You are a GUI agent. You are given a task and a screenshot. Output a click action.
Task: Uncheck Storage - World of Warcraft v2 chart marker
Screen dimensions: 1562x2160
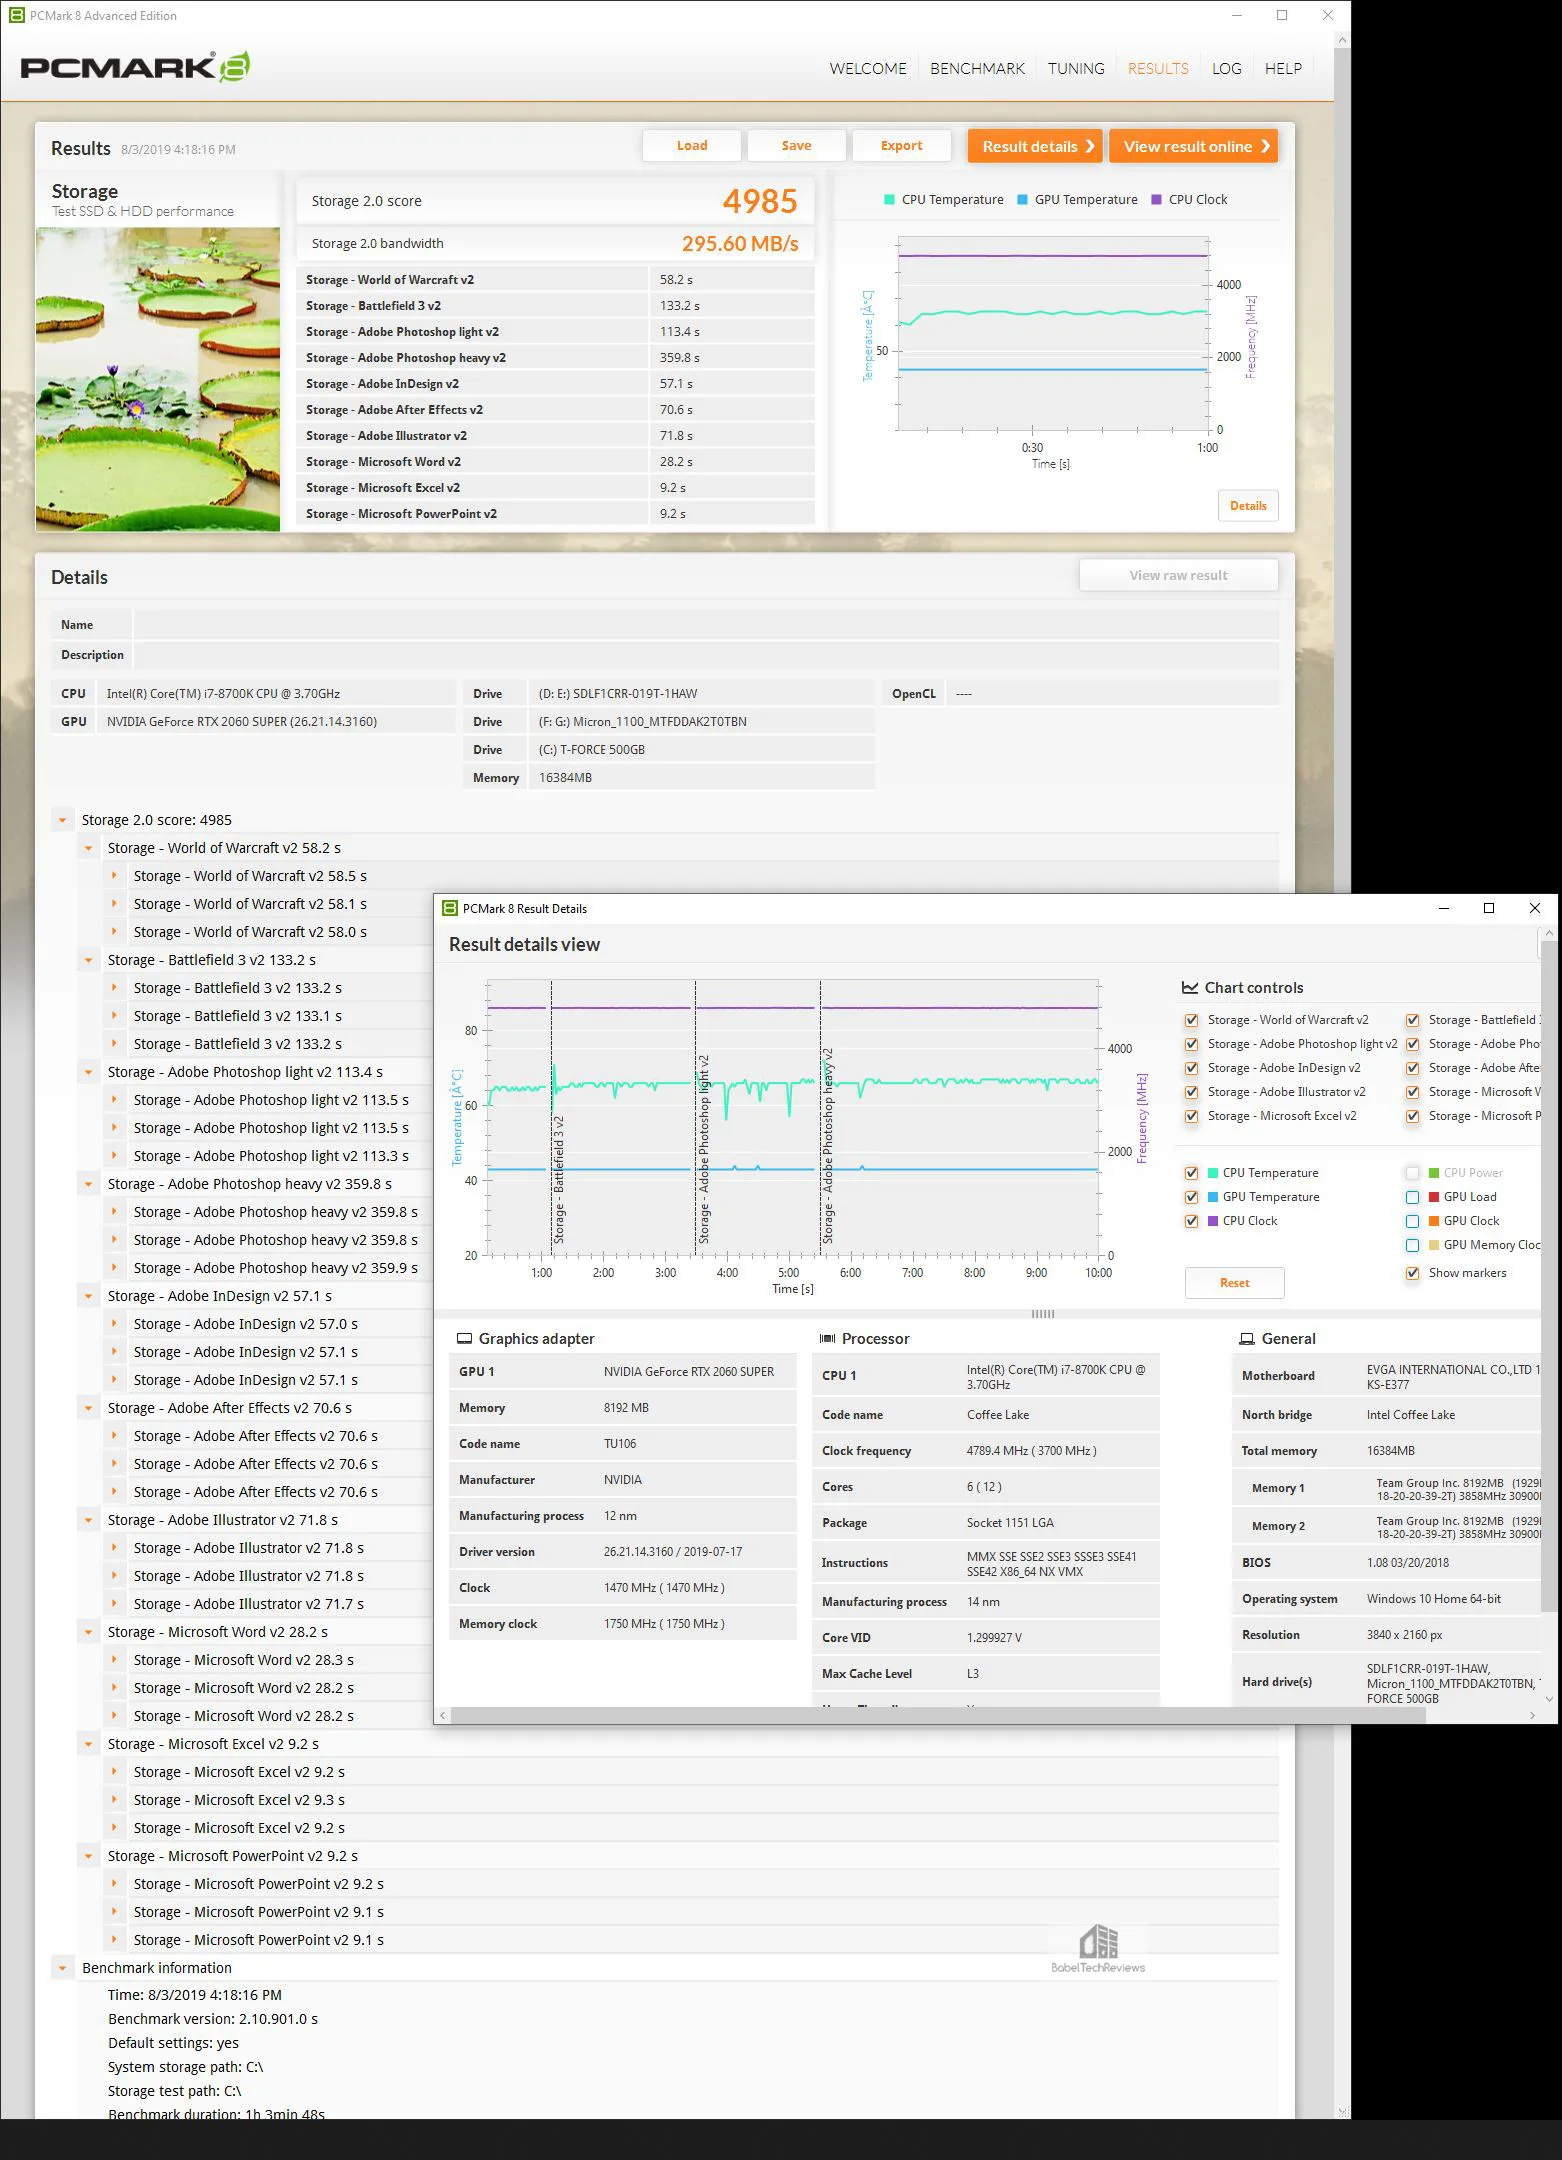(x=1191, y=1020)
